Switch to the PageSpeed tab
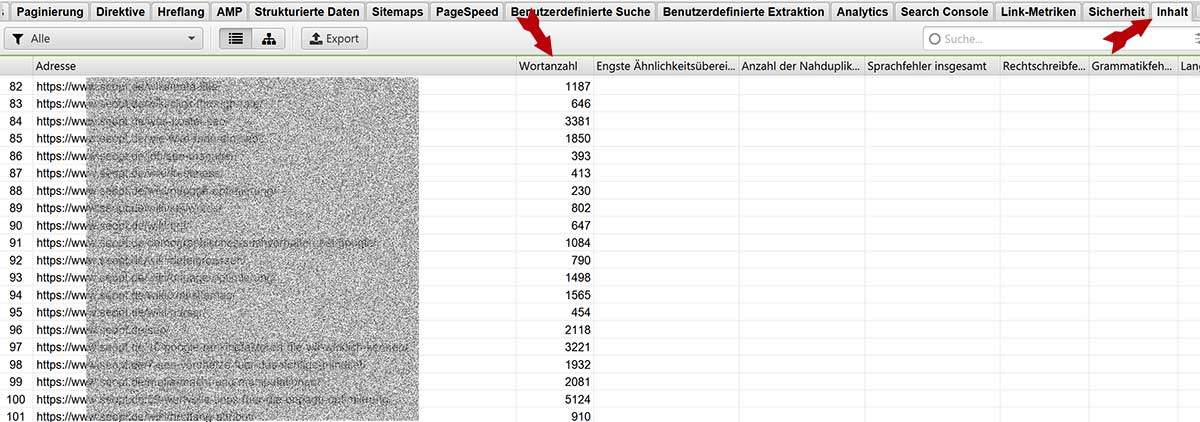1200x422 pixels. pyautogui.click(x=466, y=12)
